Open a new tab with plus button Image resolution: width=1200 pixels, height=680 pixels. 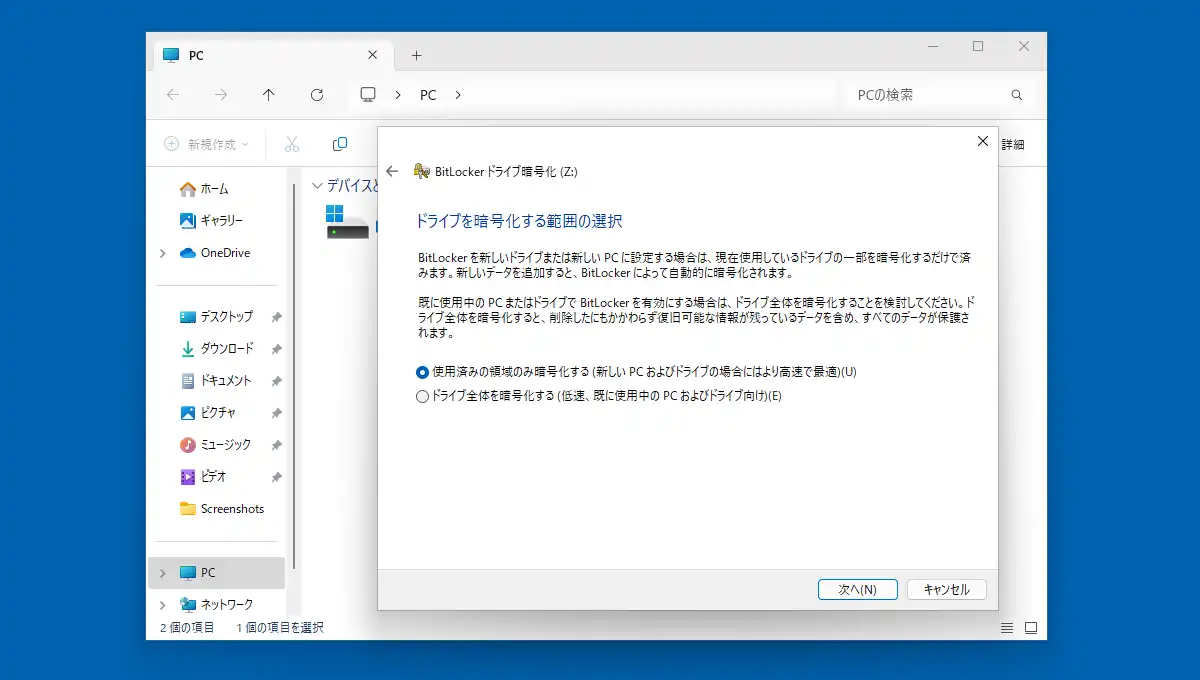417,55
